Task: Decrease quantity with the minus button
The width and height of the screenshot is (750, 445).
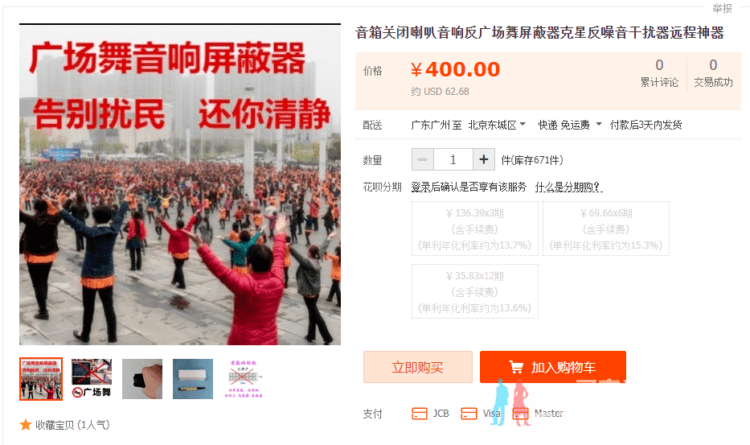Action: coord(422,159)
